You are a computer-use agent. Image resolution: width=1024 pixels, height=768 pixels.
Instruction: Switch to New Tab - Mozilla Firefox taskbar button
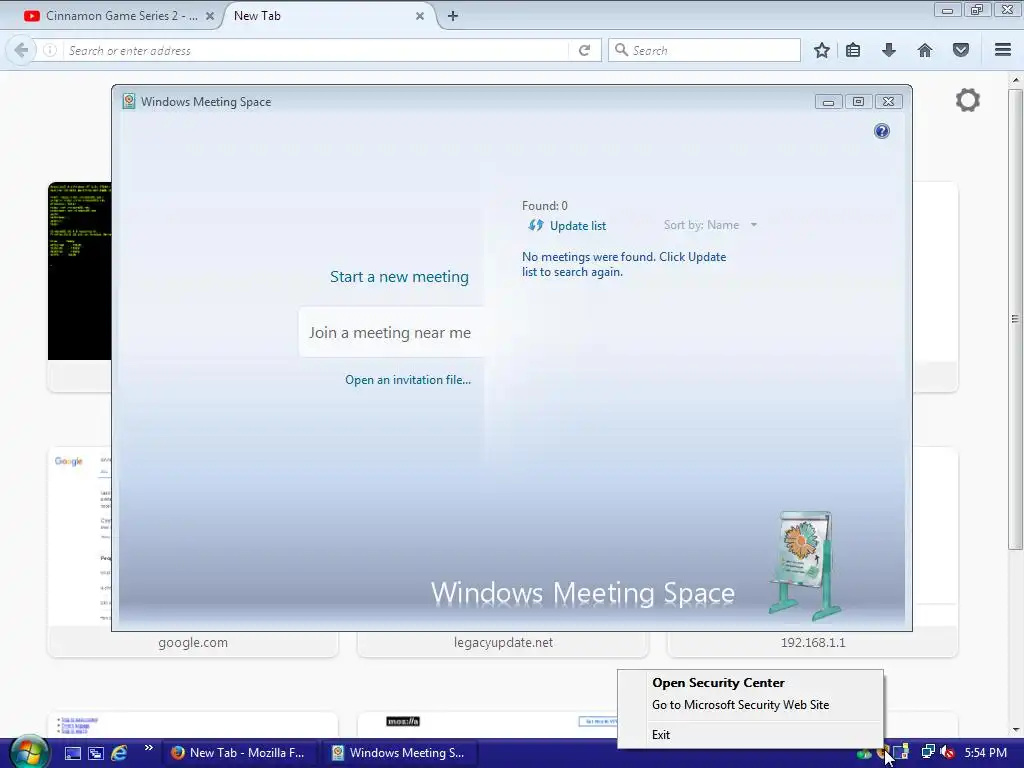click(x=239, y=753)
